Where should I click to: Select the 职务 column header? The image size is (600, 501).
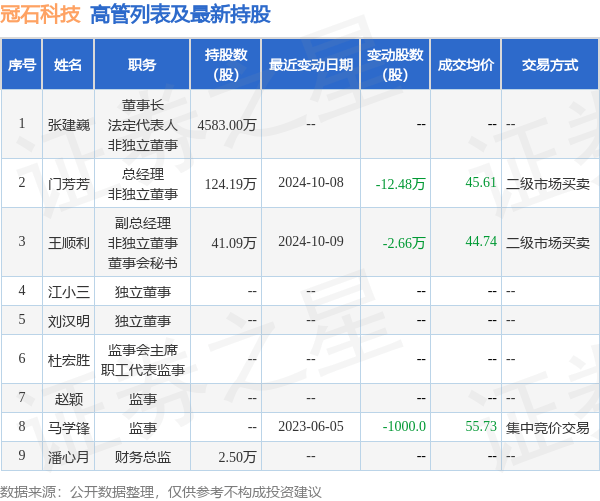point(142,64)
